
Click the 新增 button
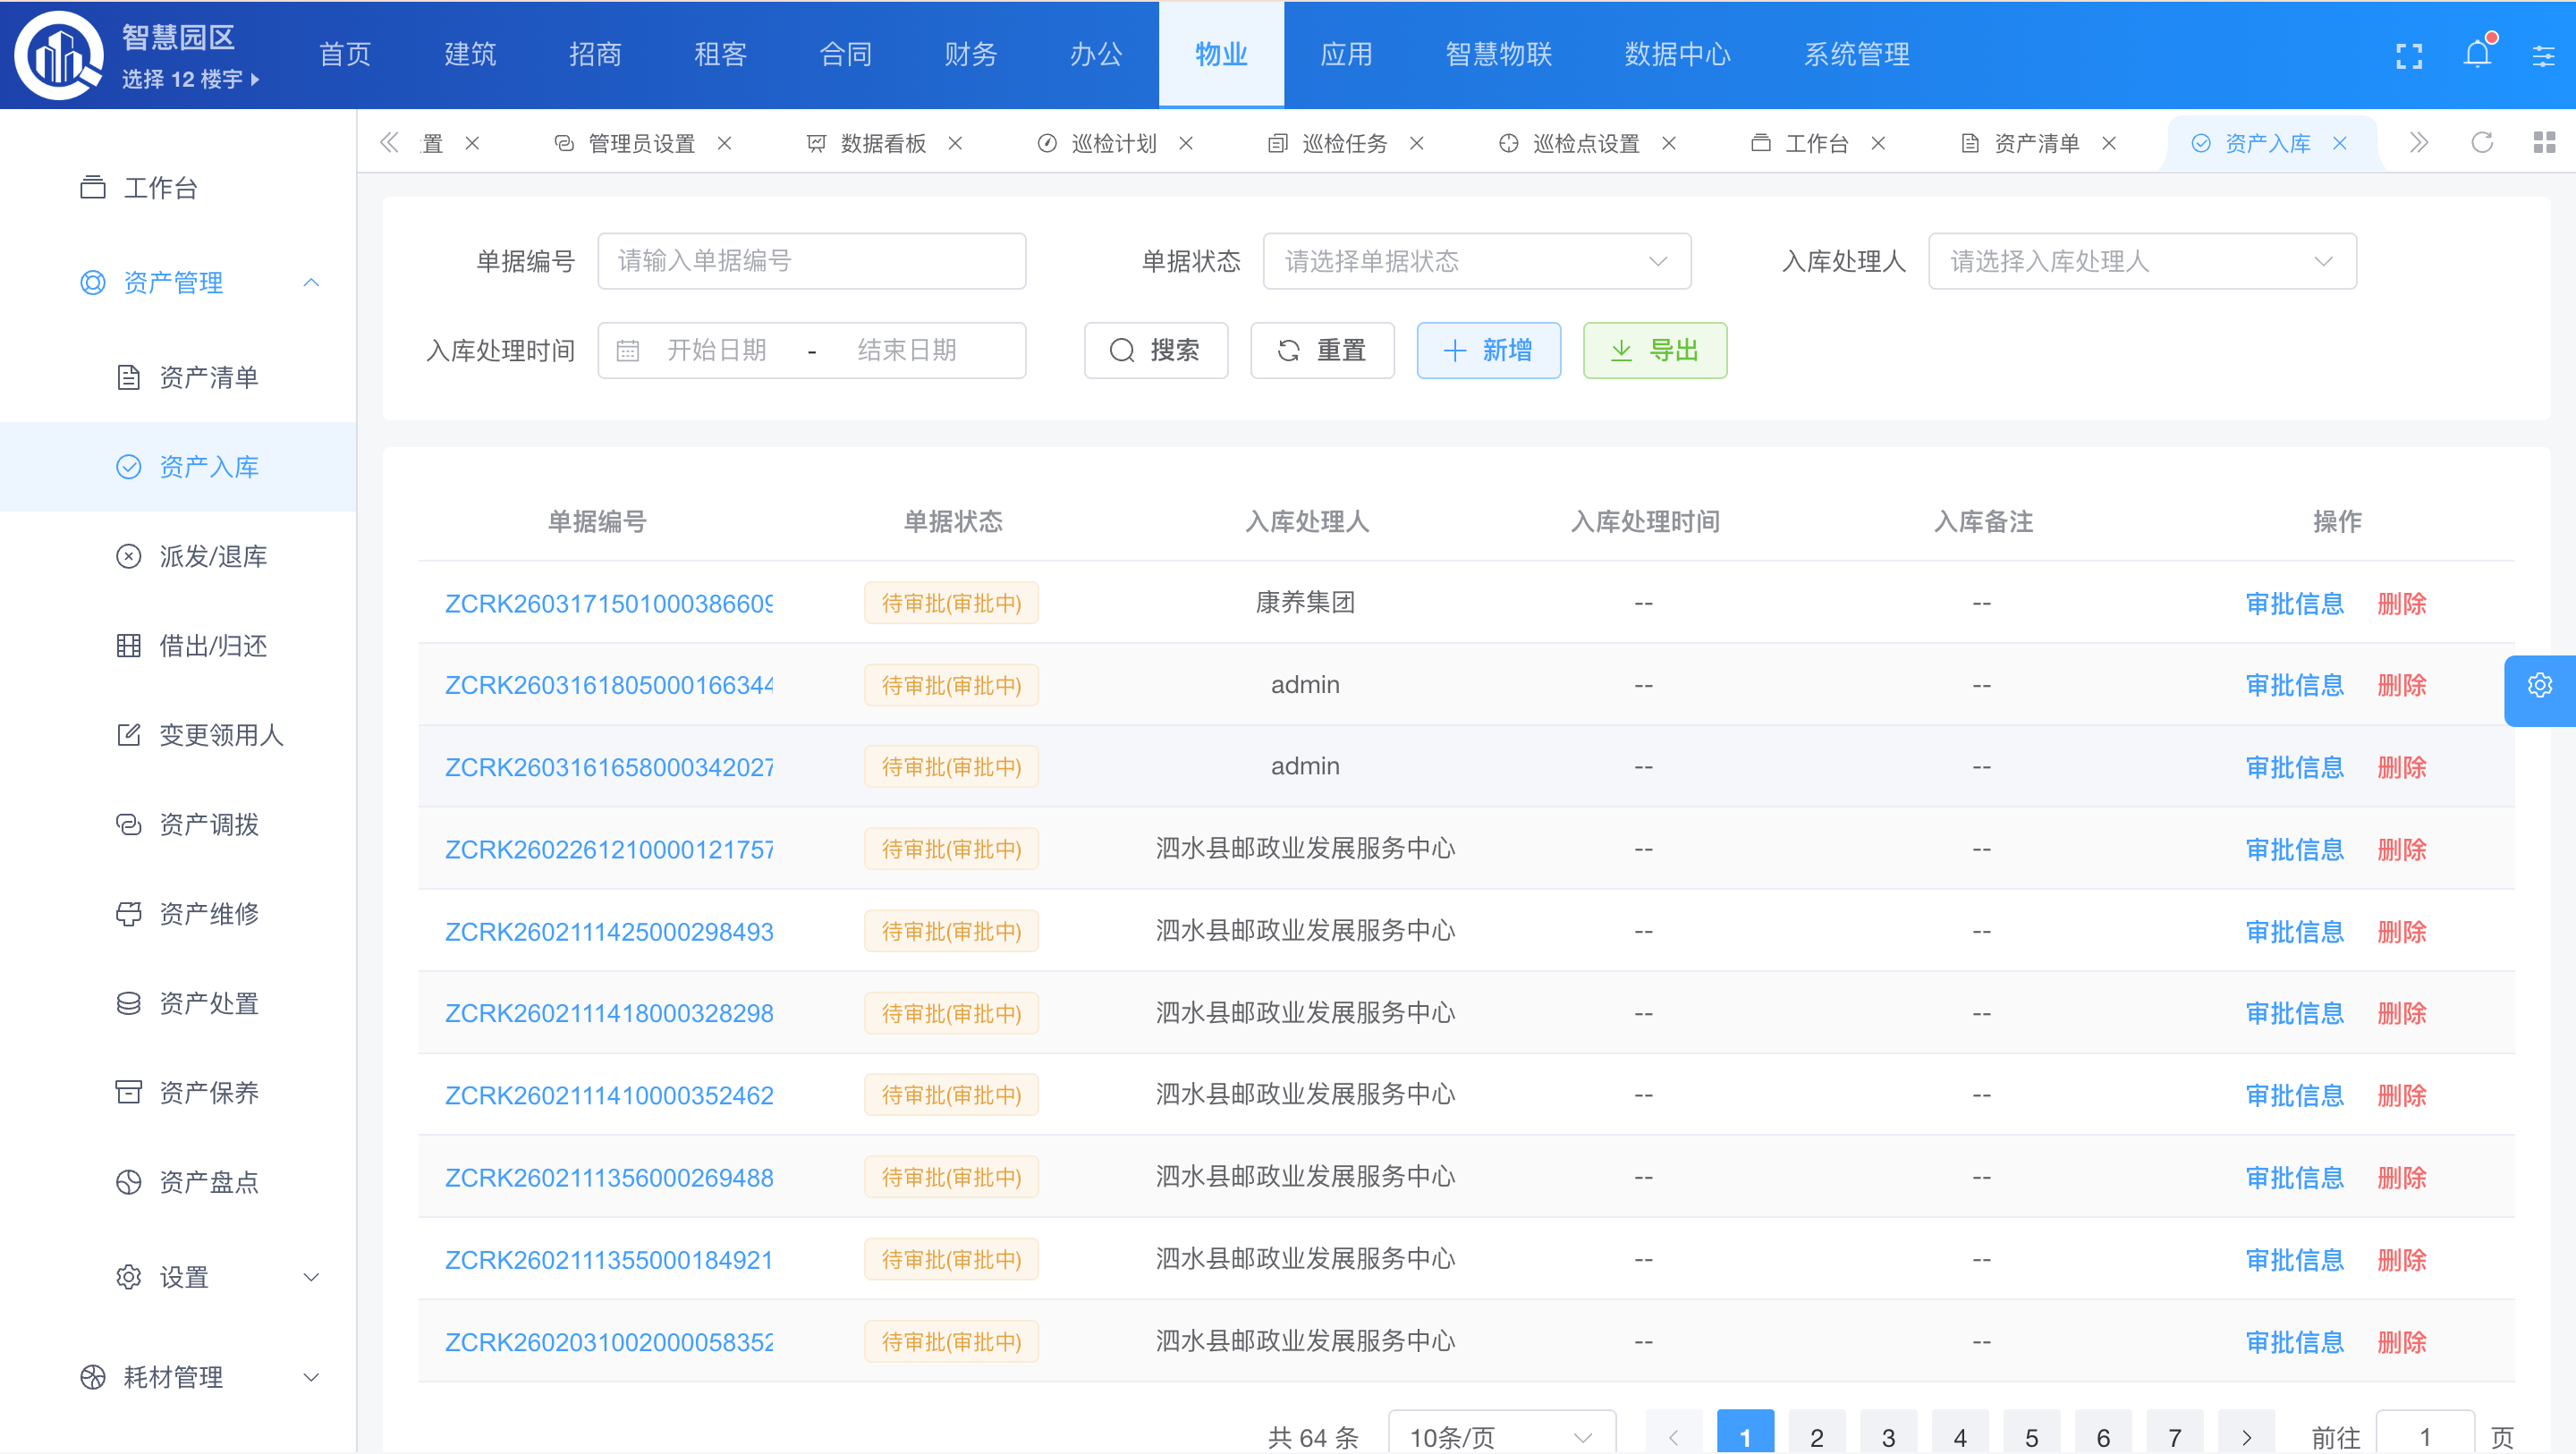coord(1488,351)
